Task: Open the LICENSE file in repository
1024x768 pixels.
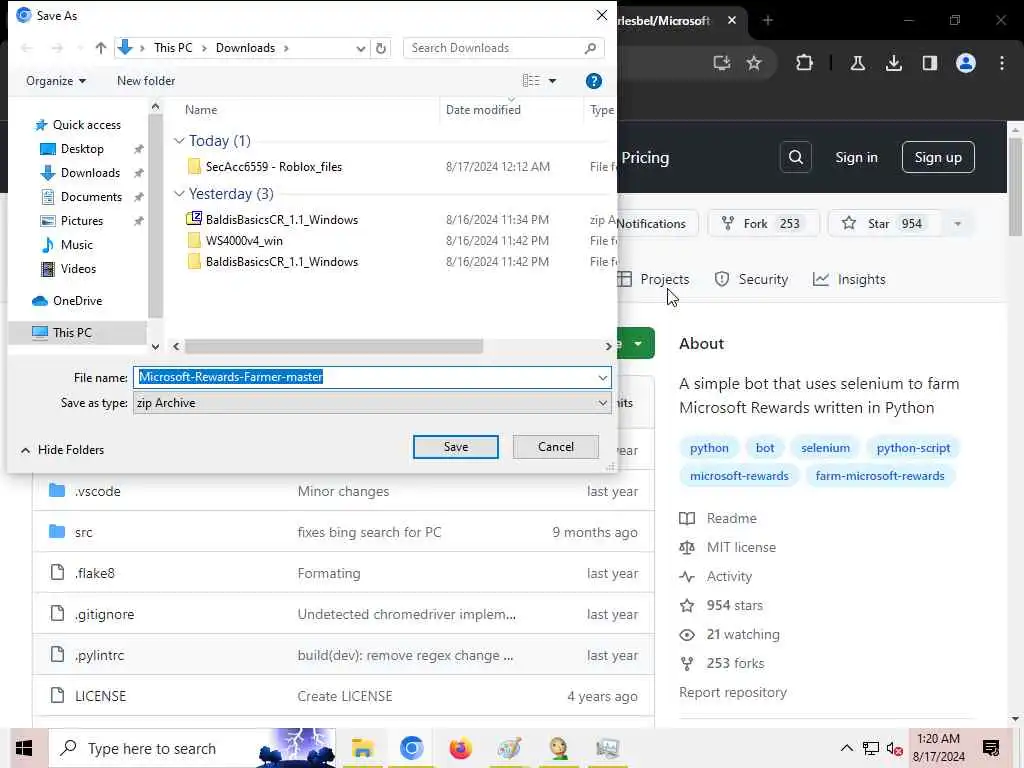Action: (x=101, y=696)
